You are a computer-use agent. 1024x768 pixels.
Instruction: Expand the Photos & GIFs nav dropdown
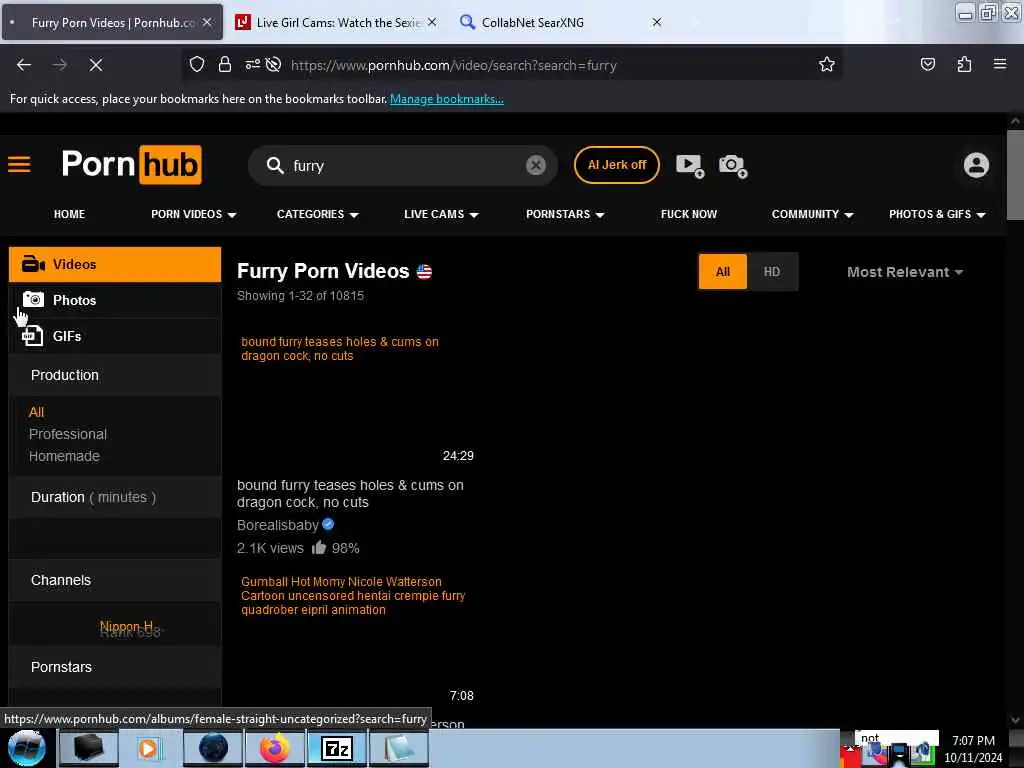click(x=936, y=214)
